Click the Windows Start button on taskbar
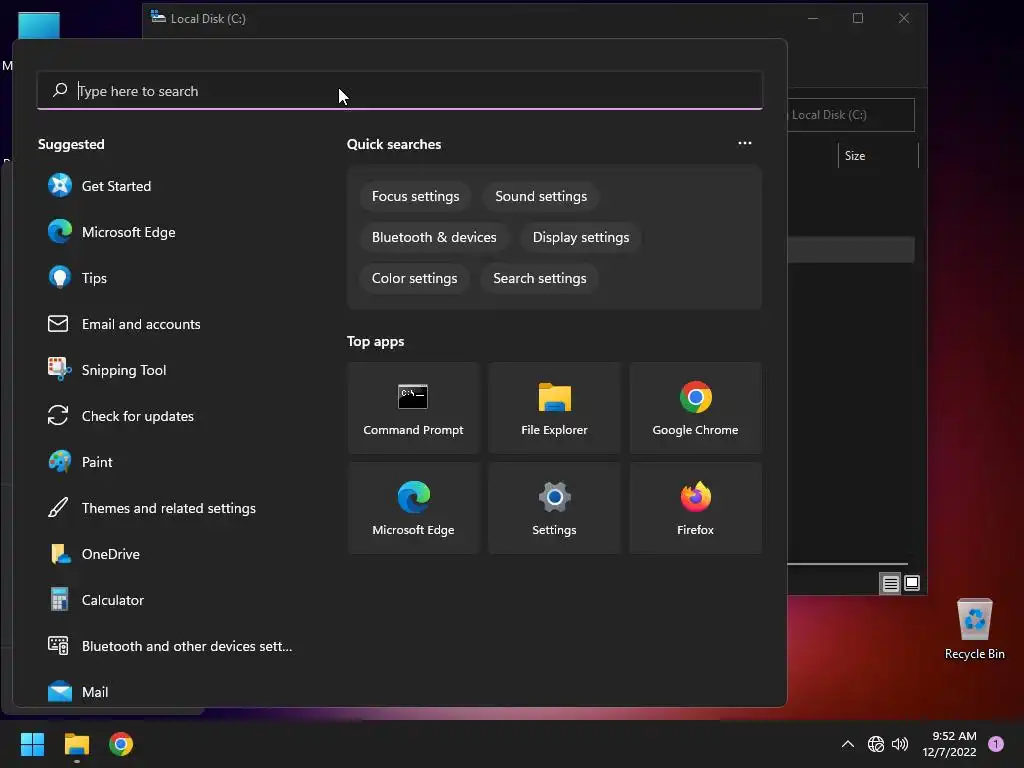Viewport: 1024px width, 768px height. (x=32, y=744)
